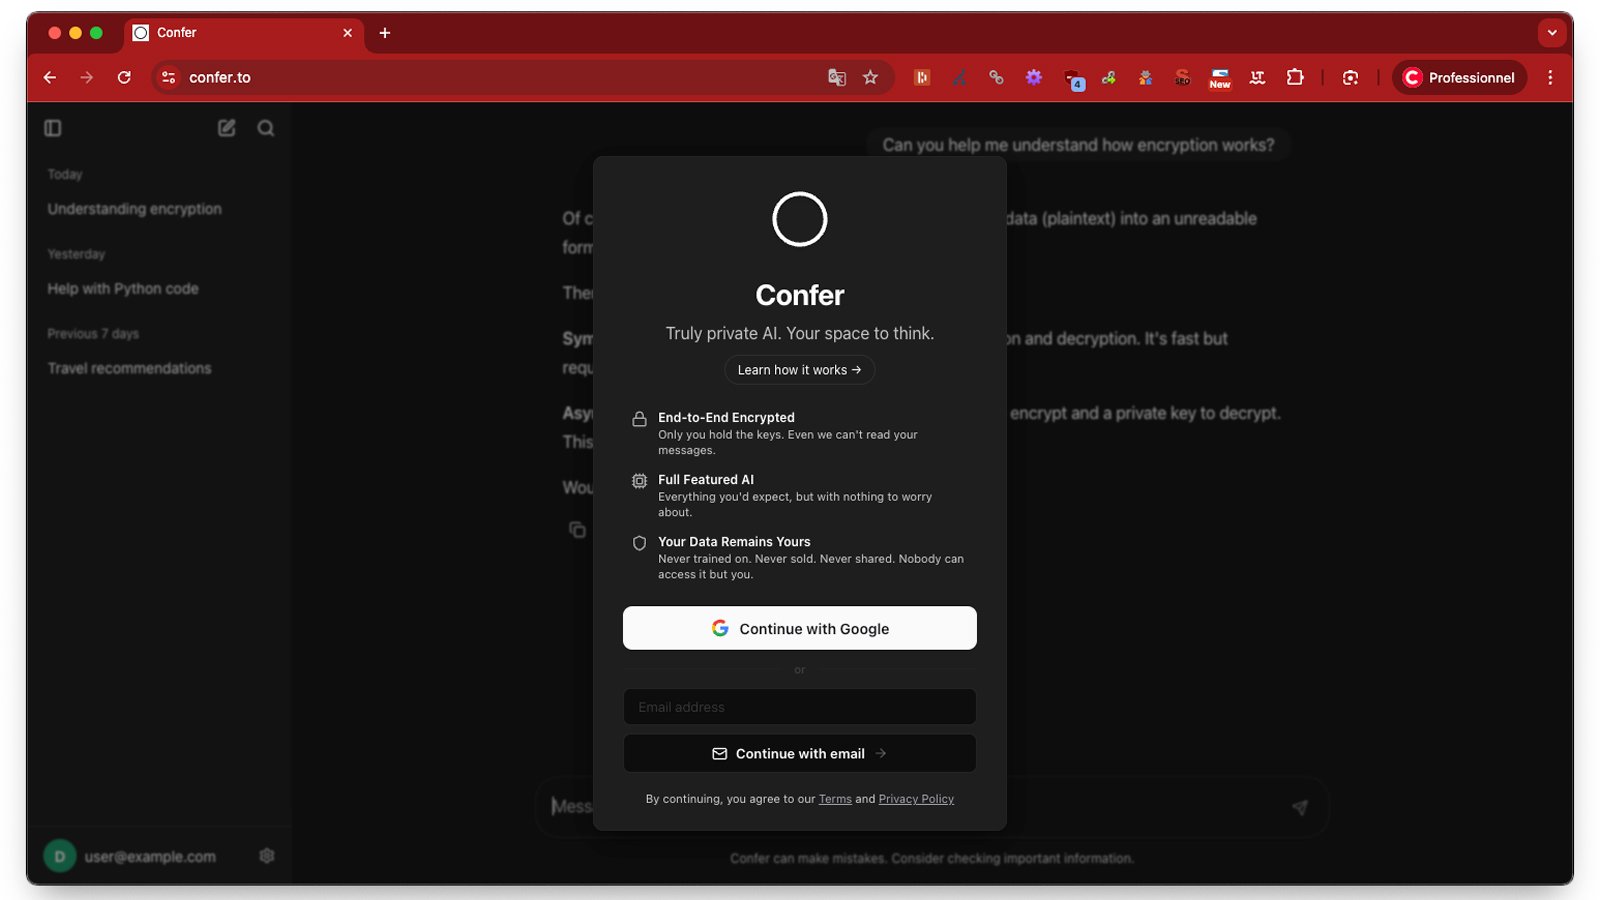Screen dimensions: 1600x900
Task: Click the Today section label
Action: tap(65, 174)
